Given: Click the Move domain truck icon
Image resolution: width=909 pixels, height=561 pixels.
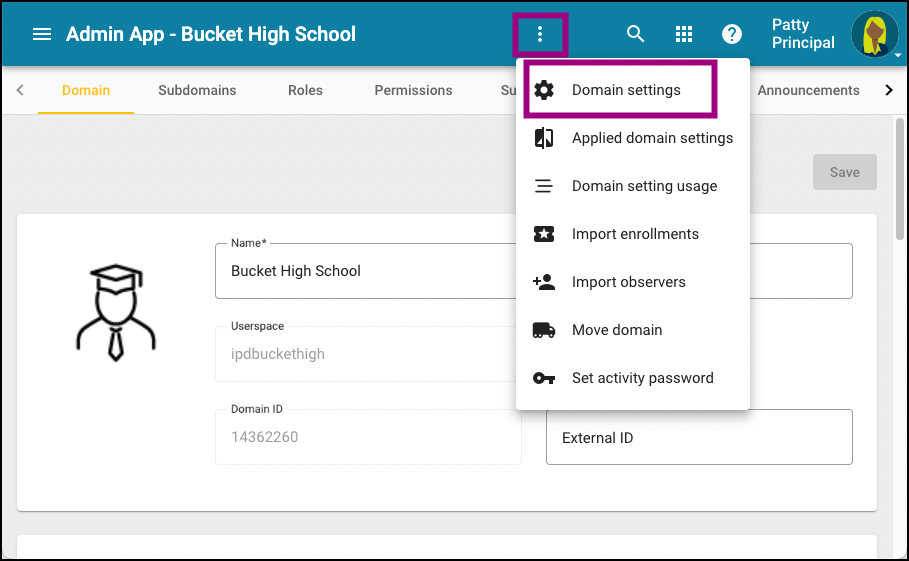Looking at the screenshot, I should tap(544, 330).
